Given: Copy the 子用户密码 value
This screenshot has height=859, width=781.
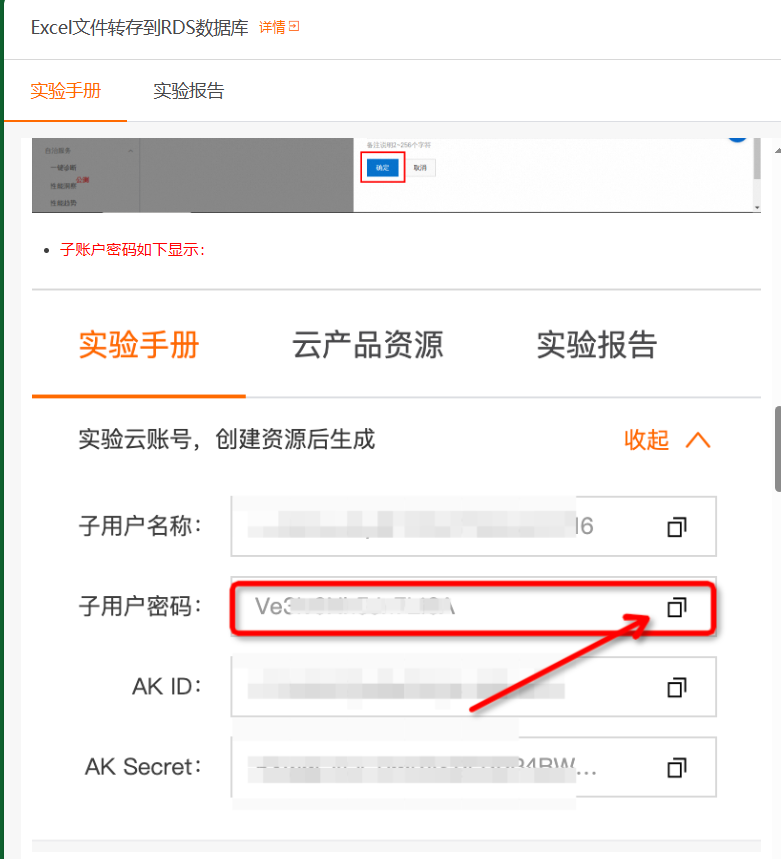Looking at the screenshot, I should tap(677, 607).
